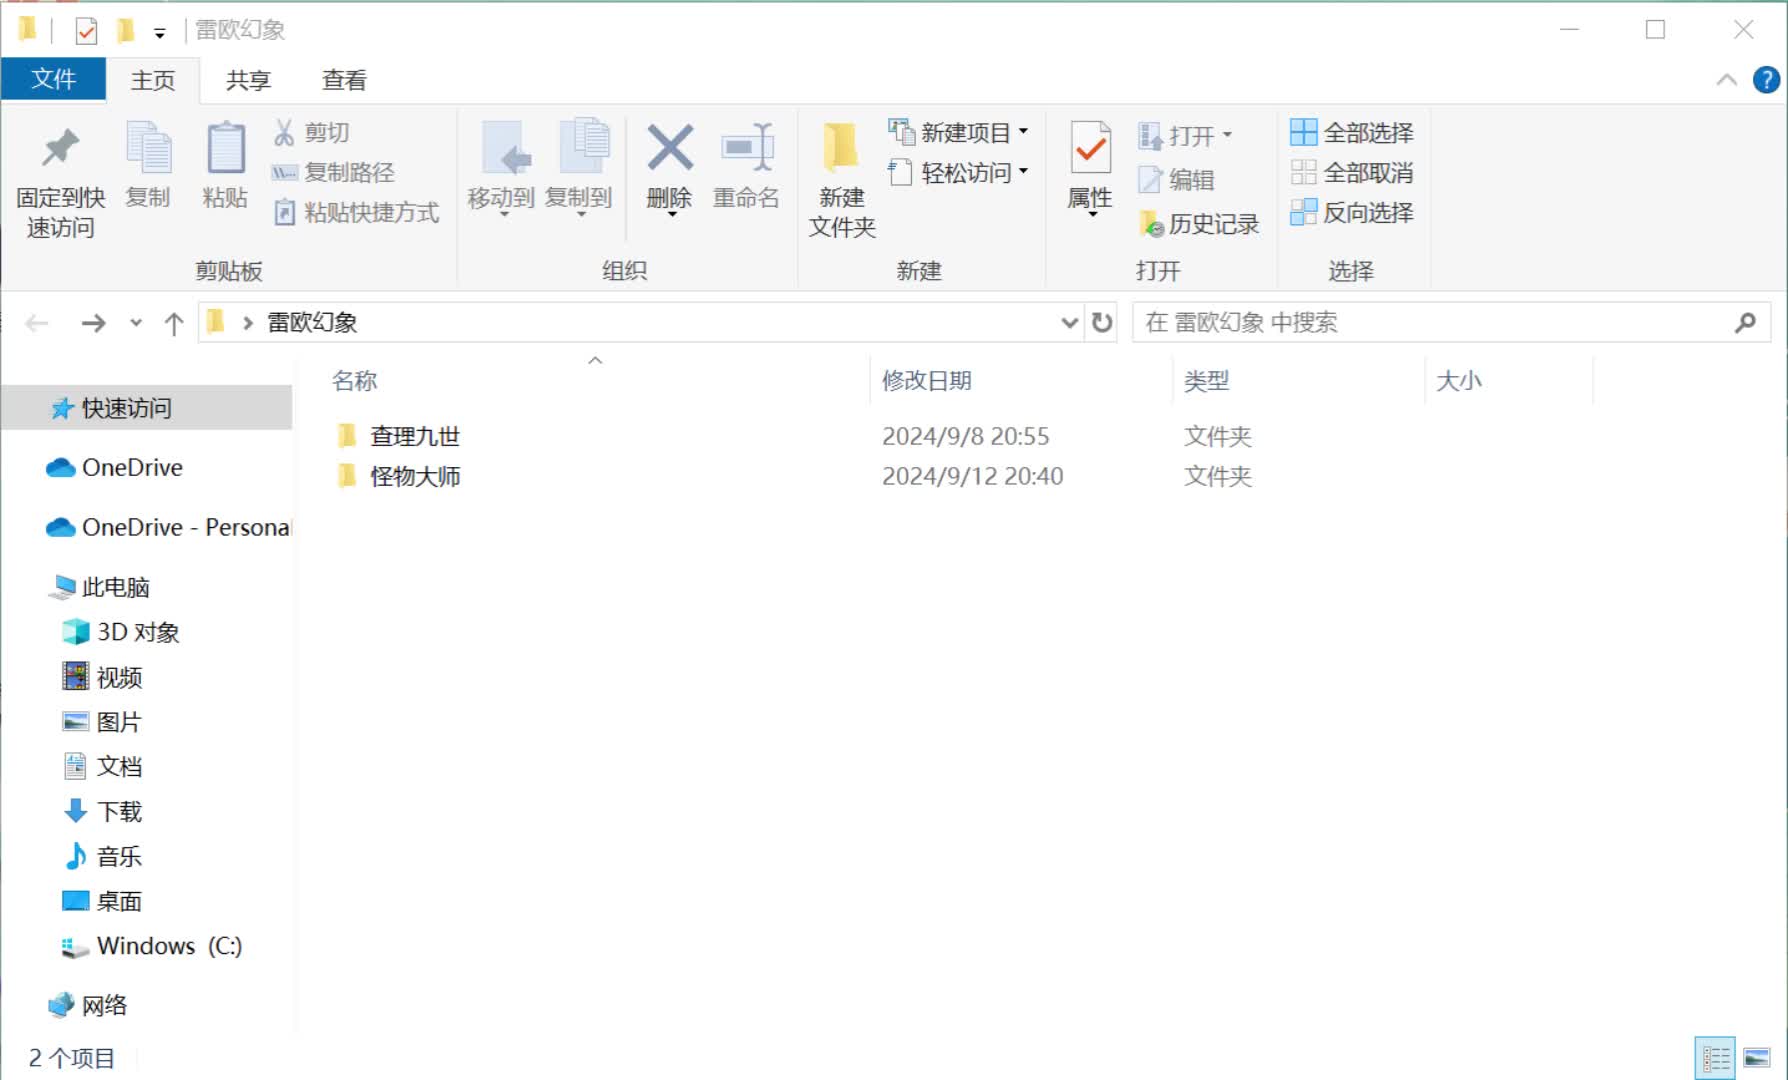Click the Paste (粘贴) clipboard icon
Image resolution: width=1788 pixels, height=1080 pixels.
click(x=225, y=148)
